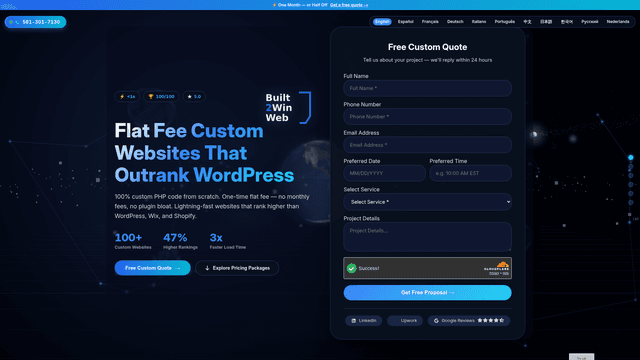
Task: Switch language to Русский
Action: point(589,22)
